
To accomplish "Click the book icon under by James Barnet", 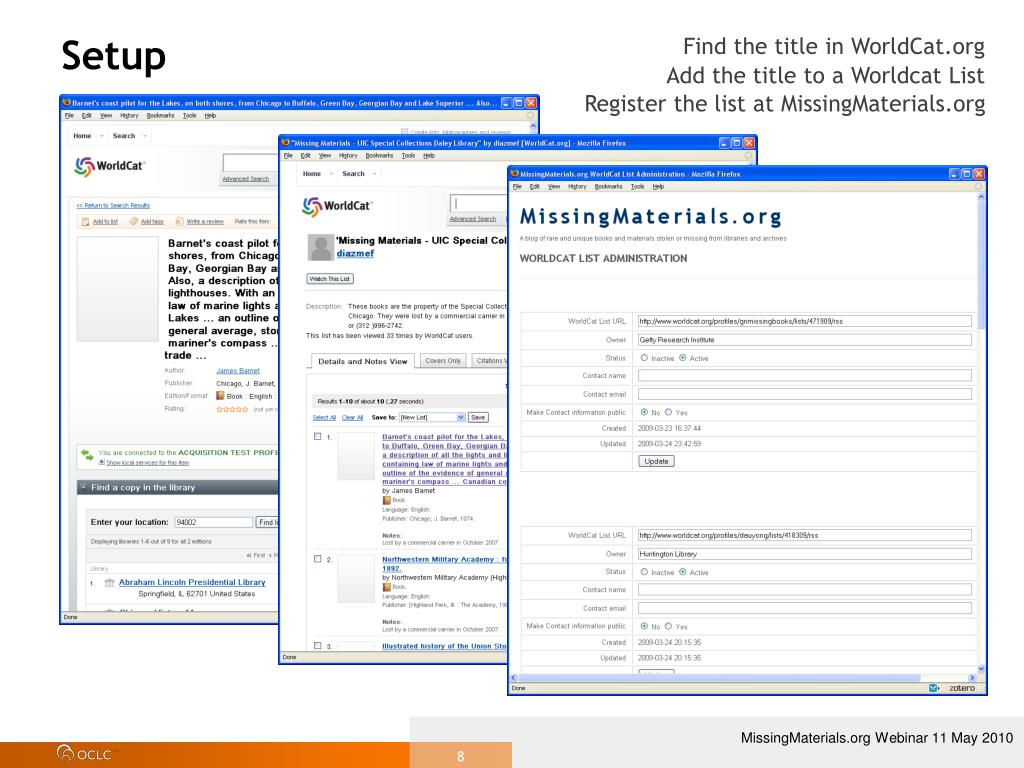I will (387, 500).
